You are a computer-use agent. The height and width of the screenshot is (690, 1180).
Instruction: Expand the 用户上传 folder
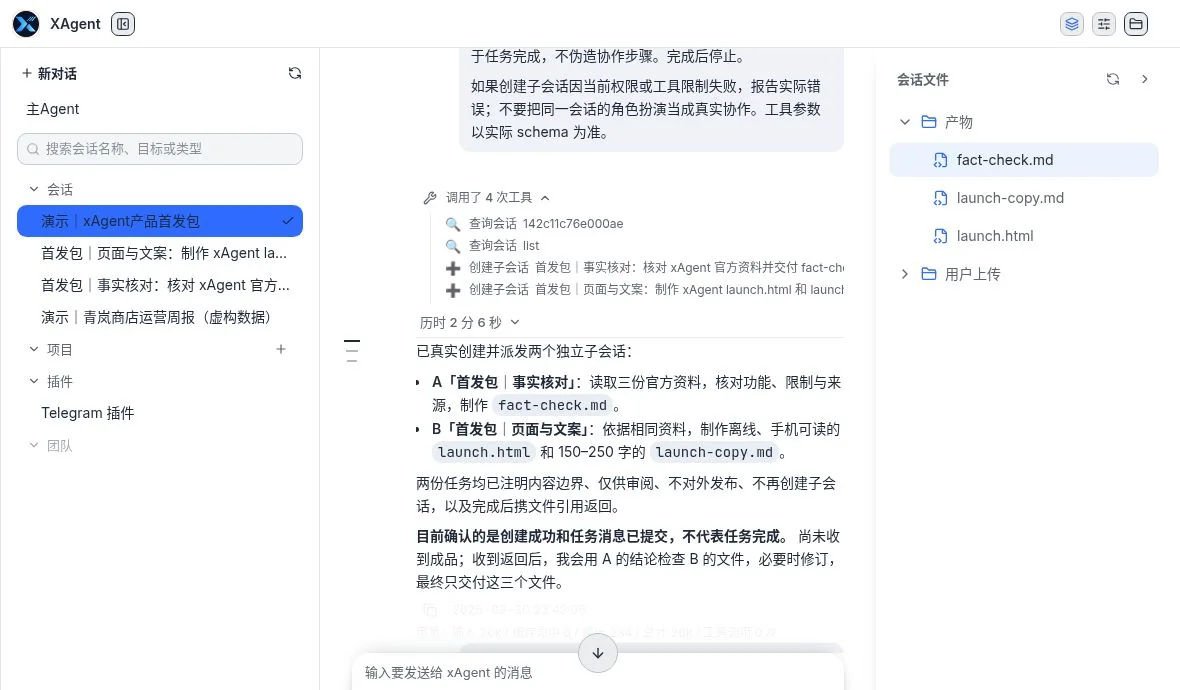pos(905,274)
